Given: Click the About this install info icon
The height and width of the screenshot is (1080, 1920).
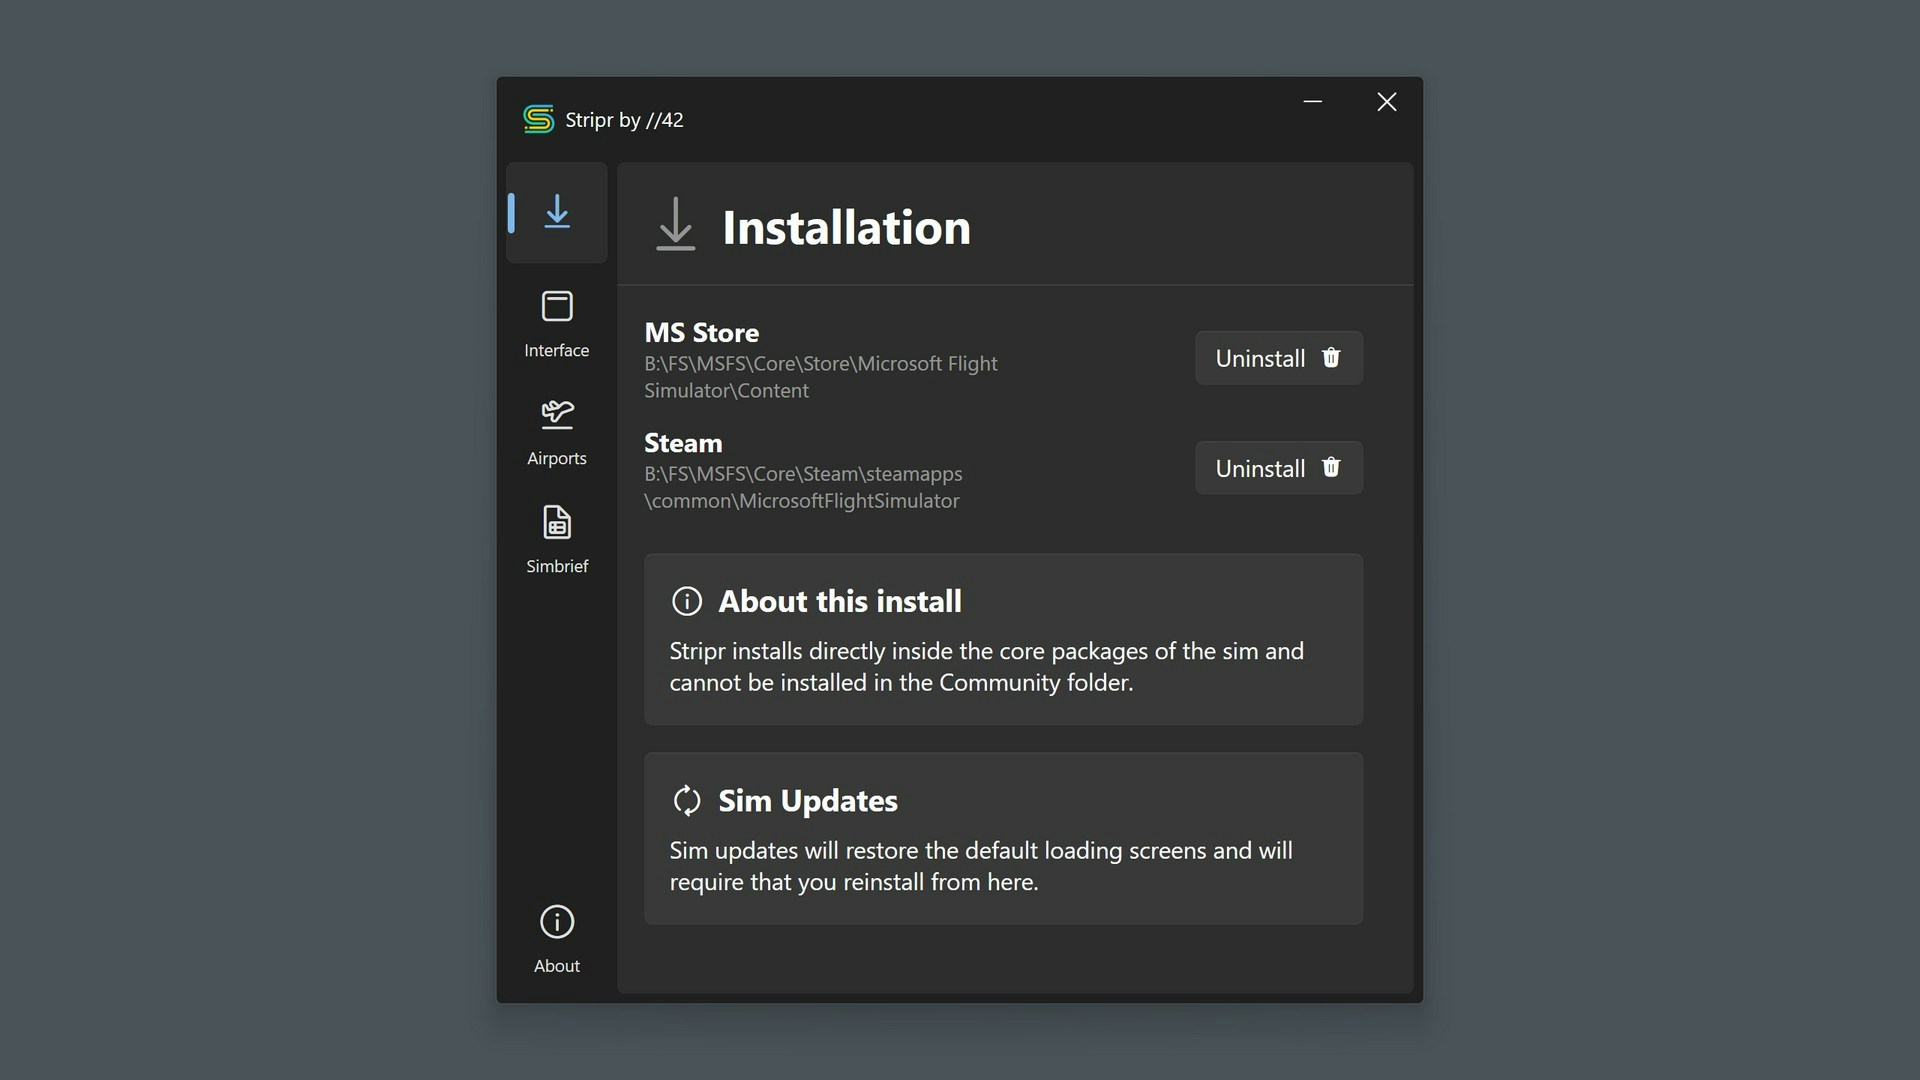Looking at the screenshot, I should coord(687,601).
